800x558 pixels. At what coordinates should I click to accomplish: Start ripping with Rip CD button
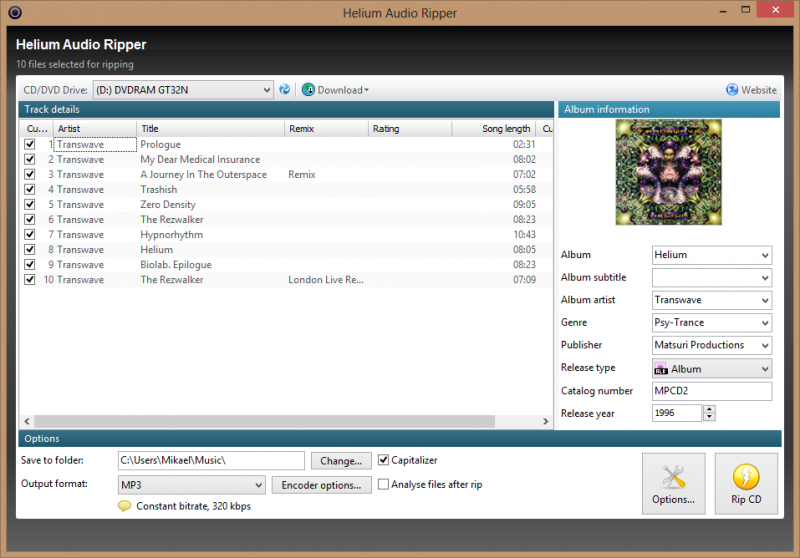(746, 484)
